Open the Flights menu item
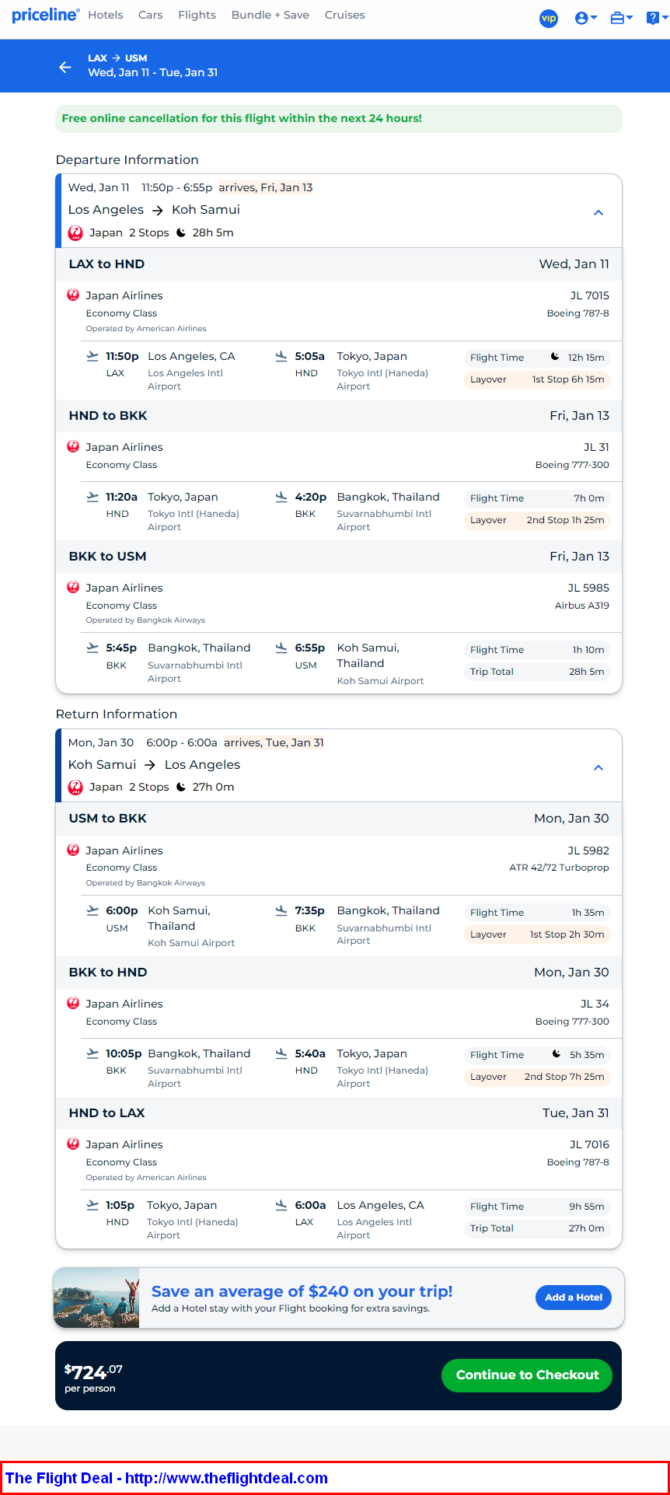Image resolution: width=670 pixels, height=1495 pixels. pos(196,15)
